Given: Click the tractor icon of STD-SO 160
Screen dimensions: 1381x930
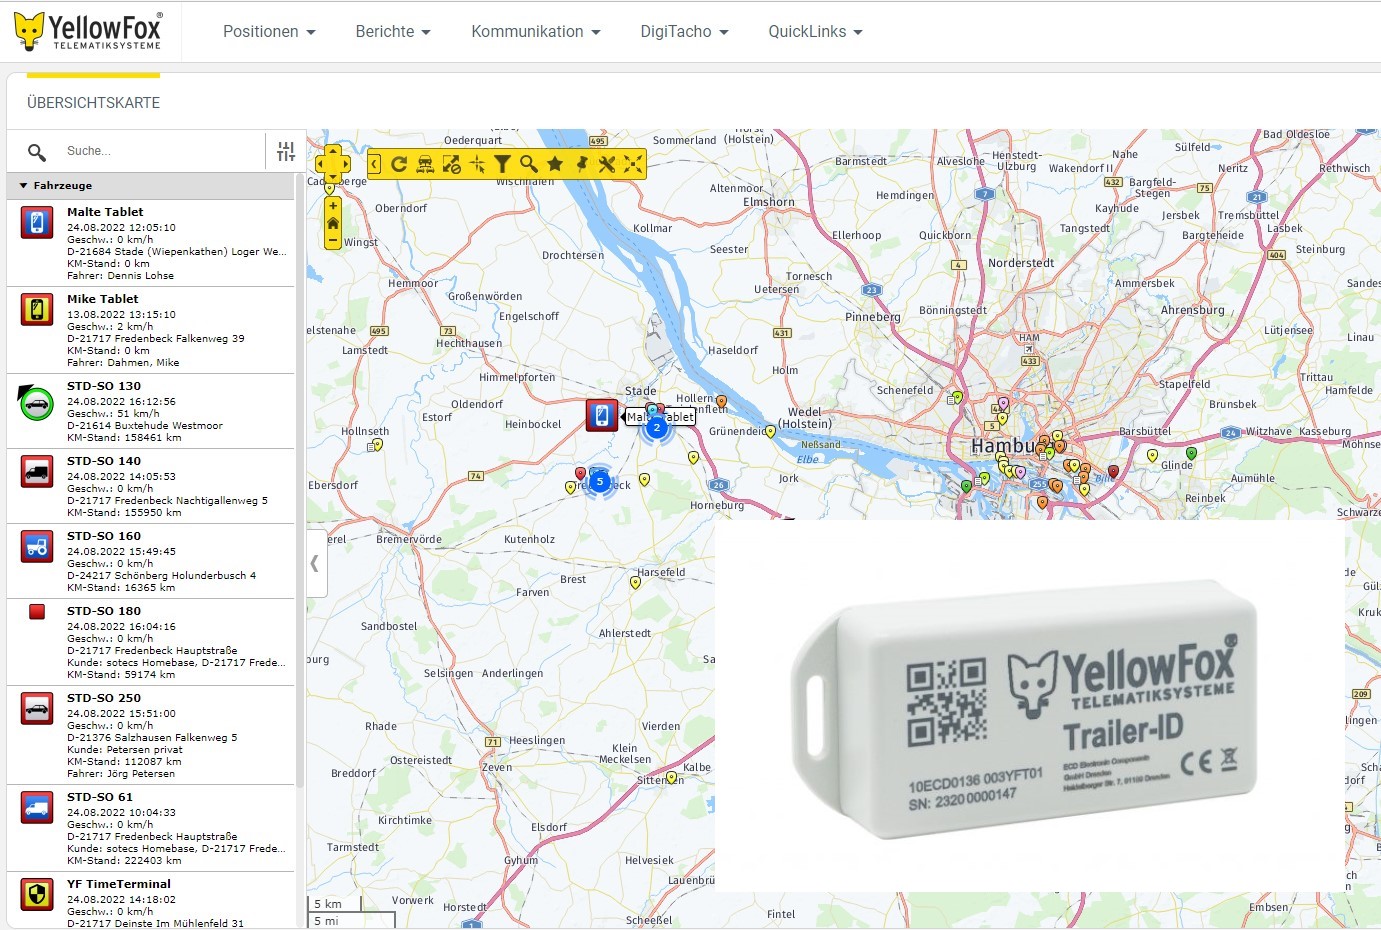Looking at the screenshot, I should 37,546.
